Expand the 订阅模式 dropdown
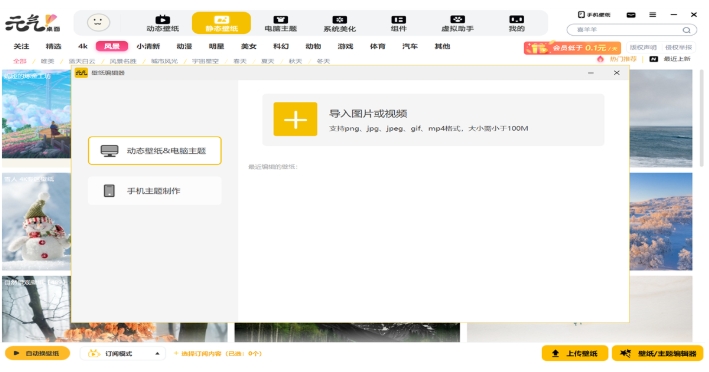The height and width of the screenshot is (372, 709). click(x=123, y=353)
